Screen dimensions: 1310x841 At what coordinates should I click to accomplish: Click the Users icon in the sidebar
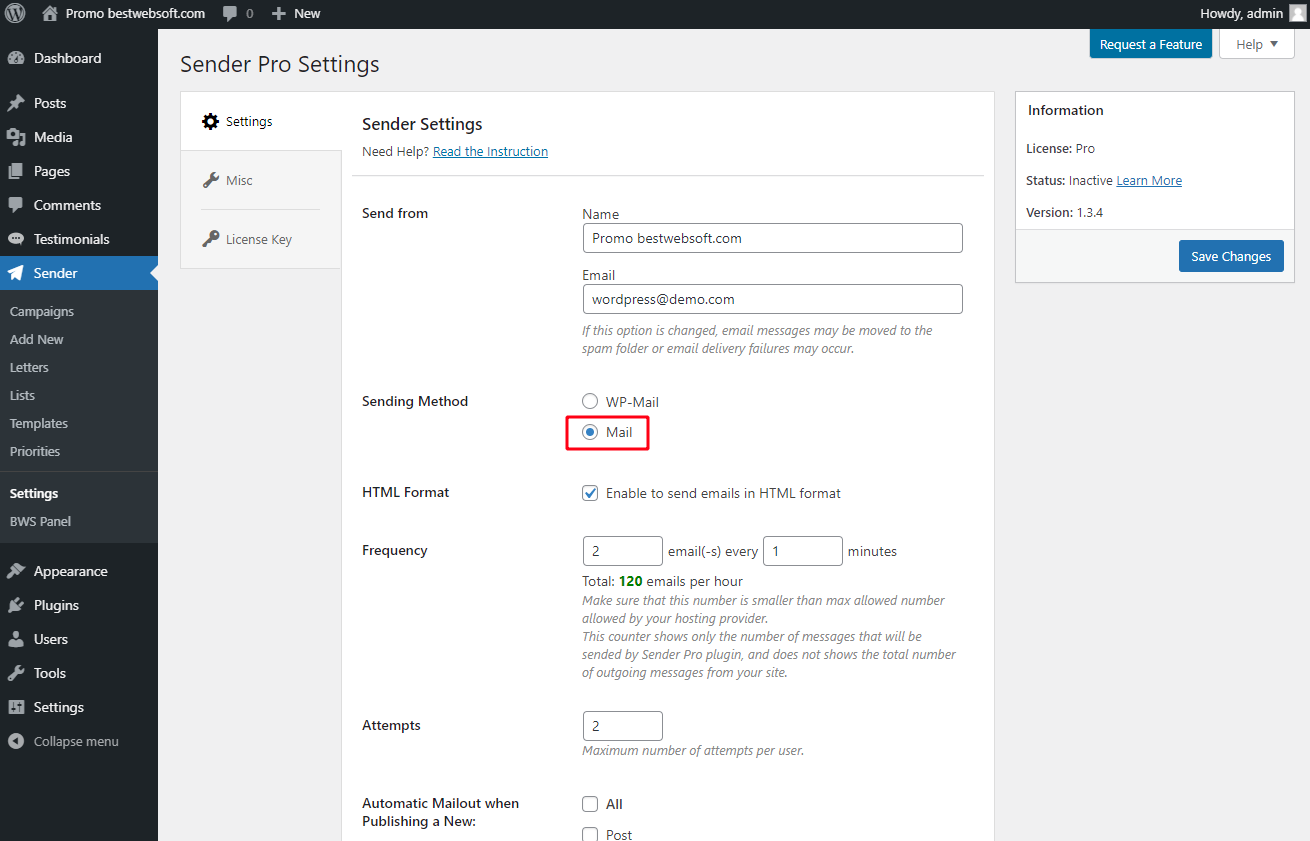coord(16,639)
